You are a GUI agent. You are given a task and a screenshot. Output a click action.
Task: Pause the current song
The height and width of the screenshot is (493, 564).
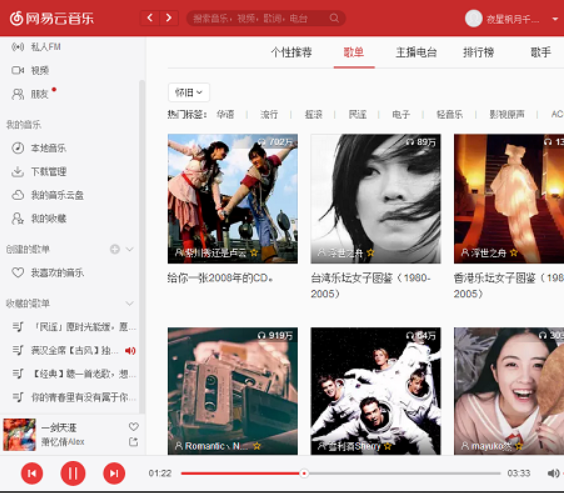click(73, 473)
